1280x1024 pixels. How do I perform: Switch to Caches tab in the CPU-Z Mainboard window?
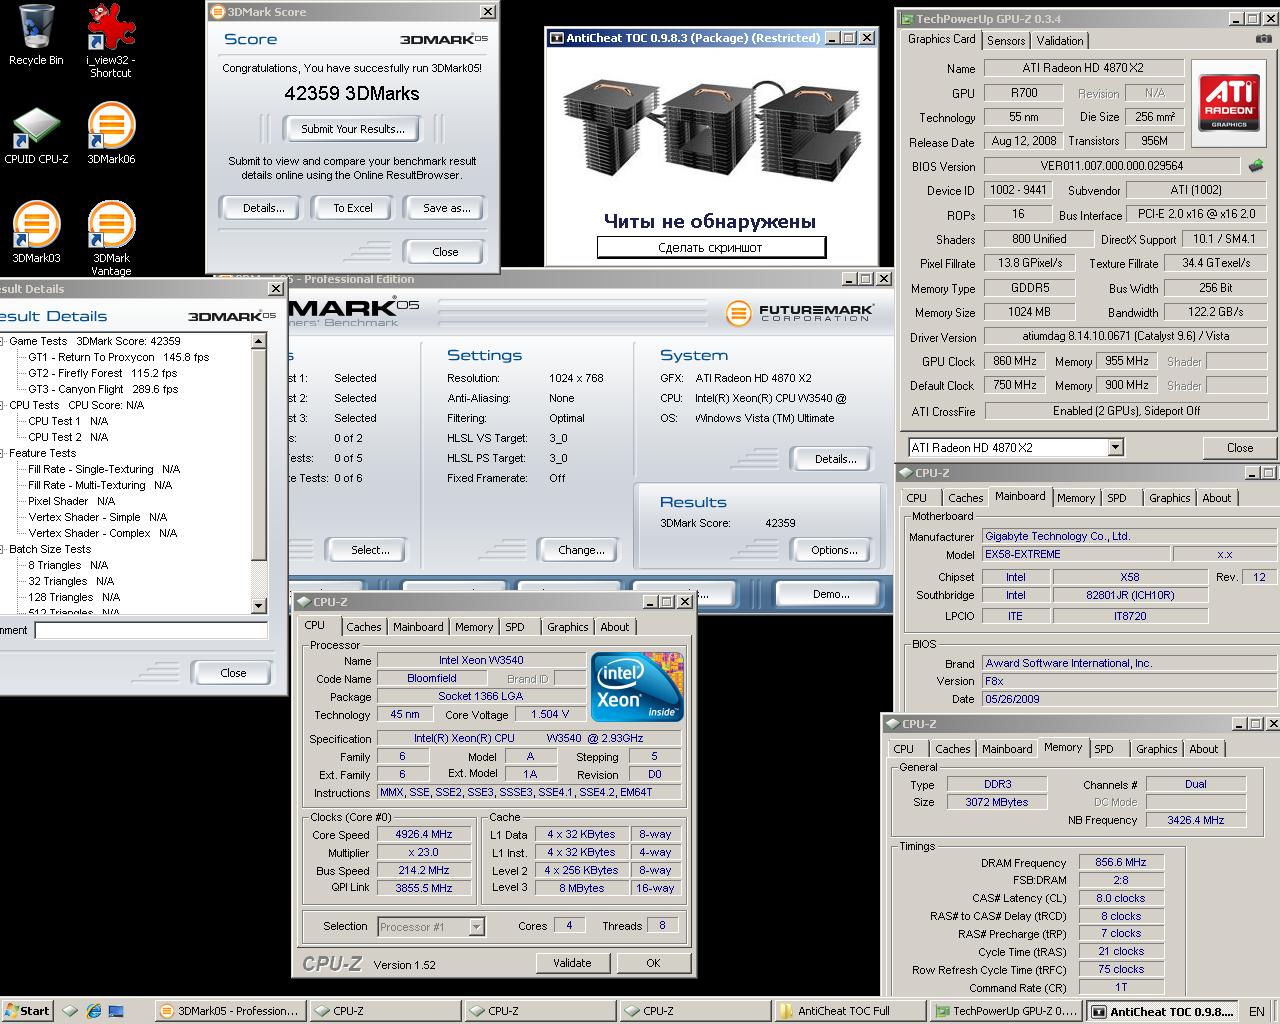point(965,498)
